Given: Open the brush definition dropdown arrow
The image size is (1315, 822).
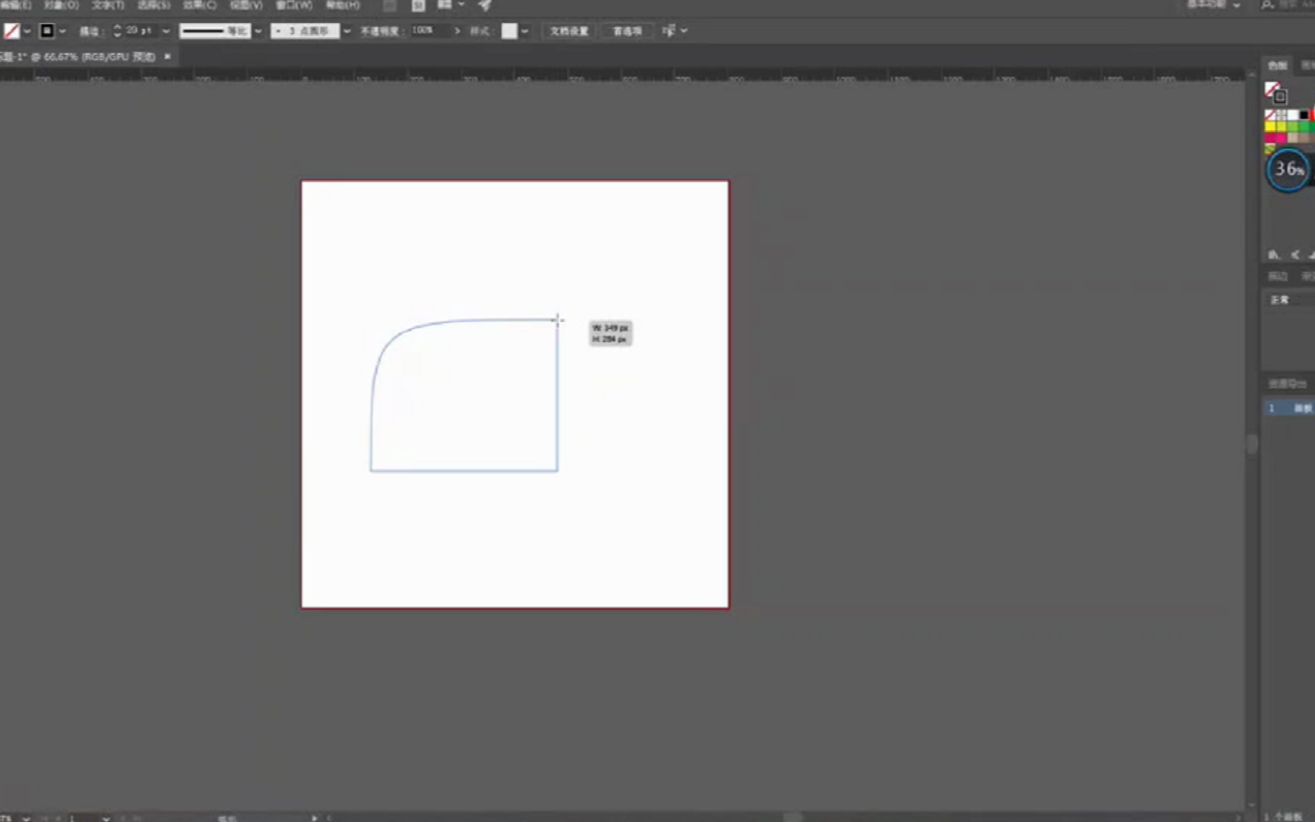Looking at the screenshot, I should coord(347,31).
